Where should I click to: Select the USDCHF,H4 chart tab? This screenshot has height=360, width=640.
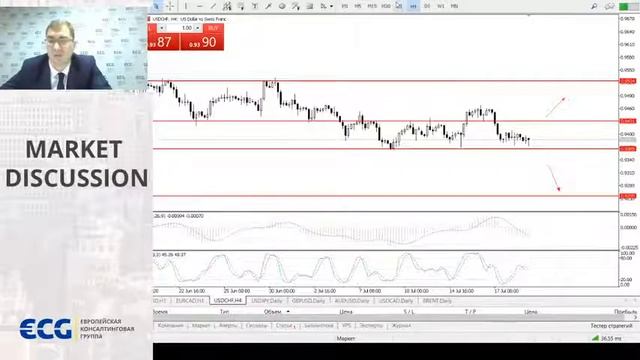[x=228, y=300]
